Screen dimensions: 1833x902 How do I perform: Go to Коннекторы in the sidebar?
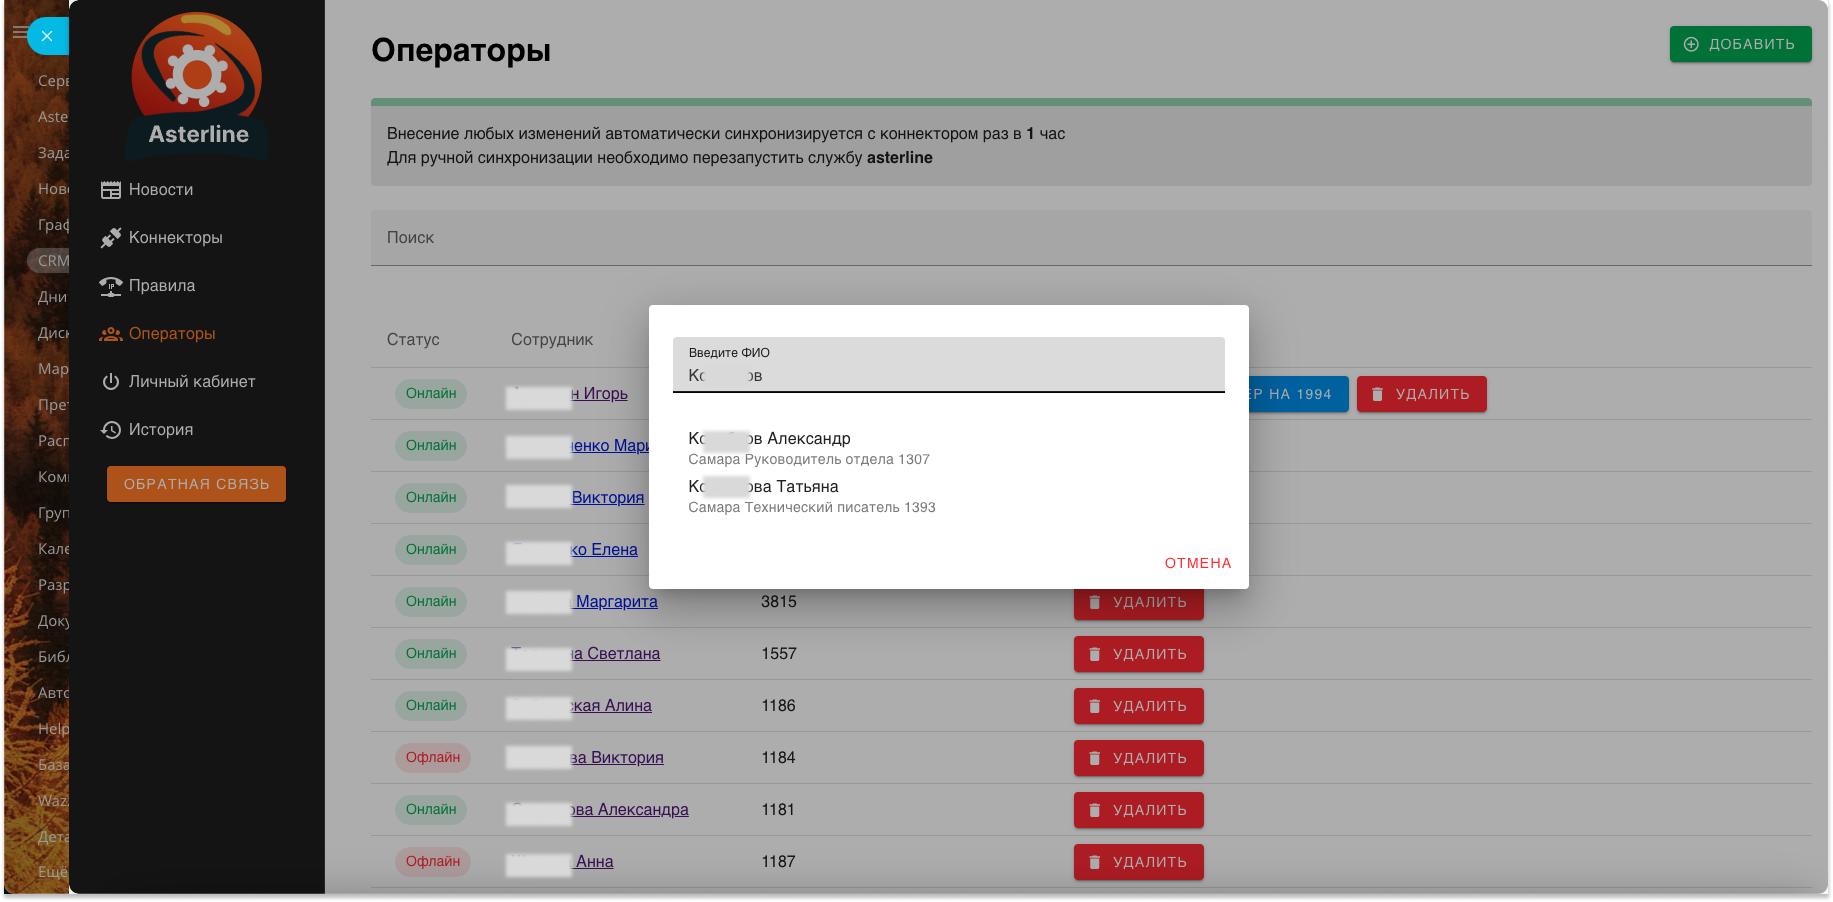pos(175,238)
